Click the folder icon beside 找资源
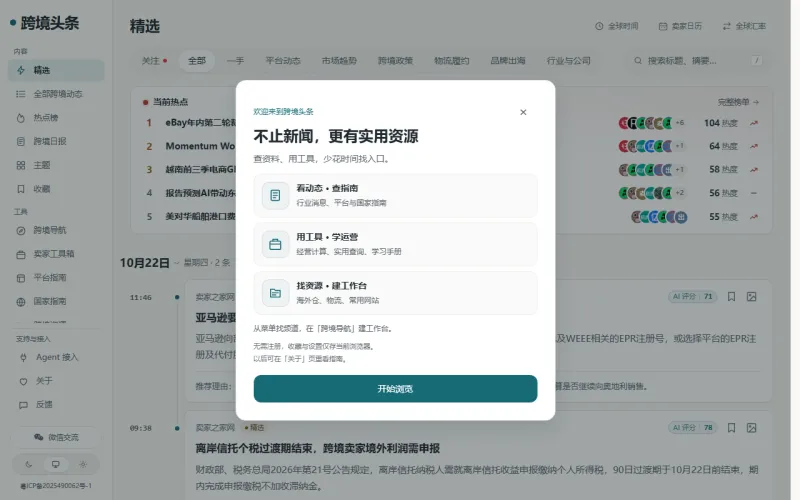The image size is (800, 500). 276,293
